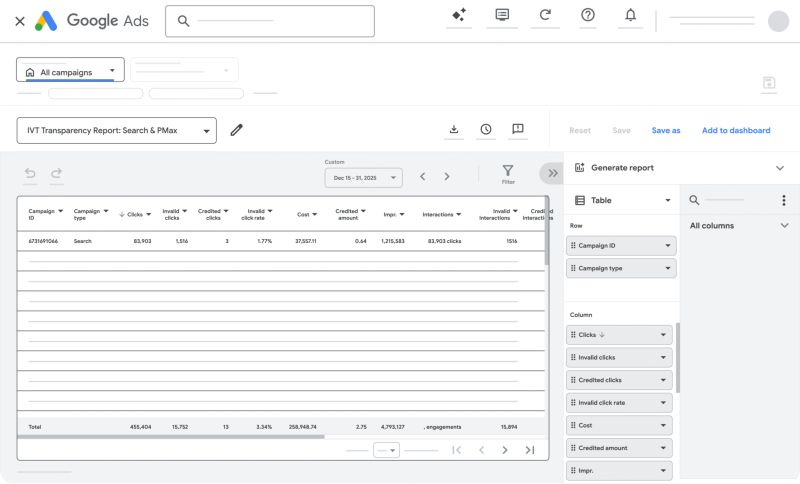Click the 1,215,583 impressions cell
Screen dimensions: 800x484
point(393,241)
